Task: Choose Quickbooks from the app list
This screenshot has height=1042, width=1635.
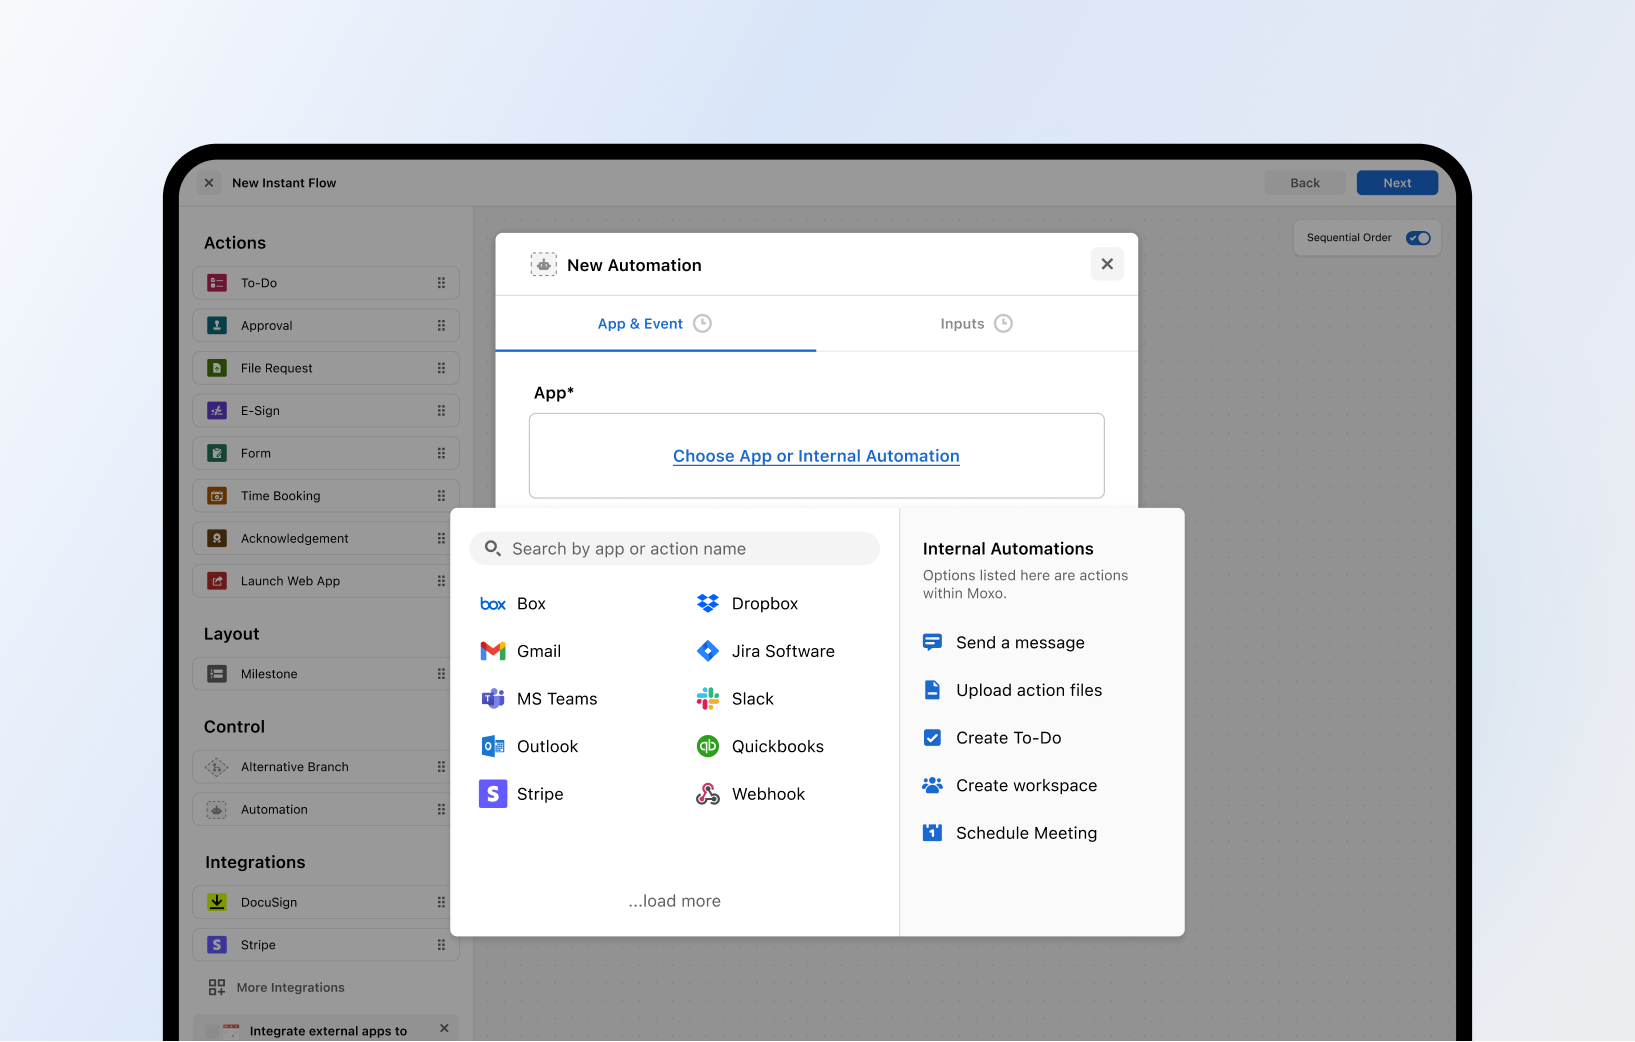Action: click(761, 746)
